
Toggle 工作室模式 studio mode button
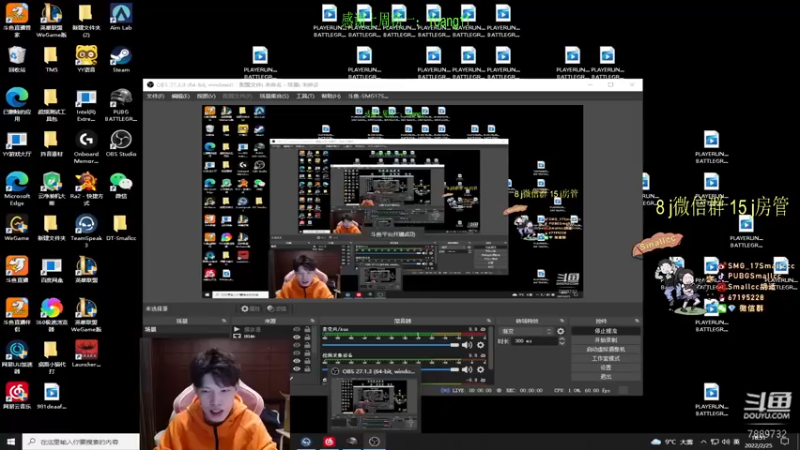[606, 359]
